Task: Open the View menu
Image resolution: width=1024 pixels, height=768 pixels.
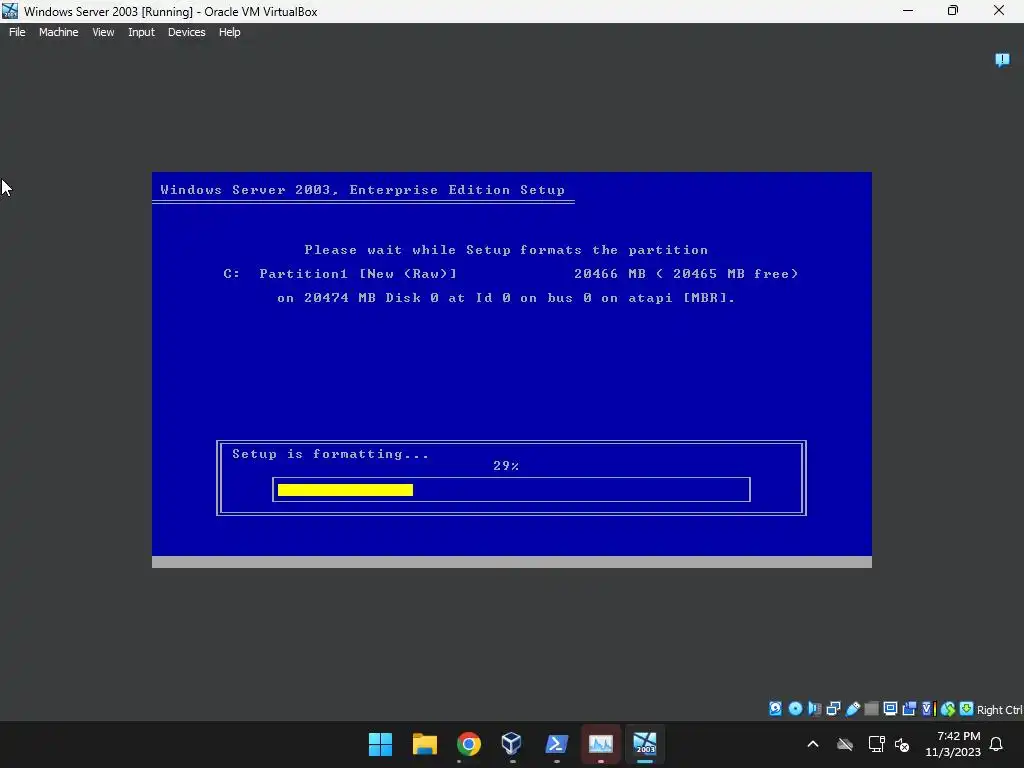Action: click(x=103, y=32)
